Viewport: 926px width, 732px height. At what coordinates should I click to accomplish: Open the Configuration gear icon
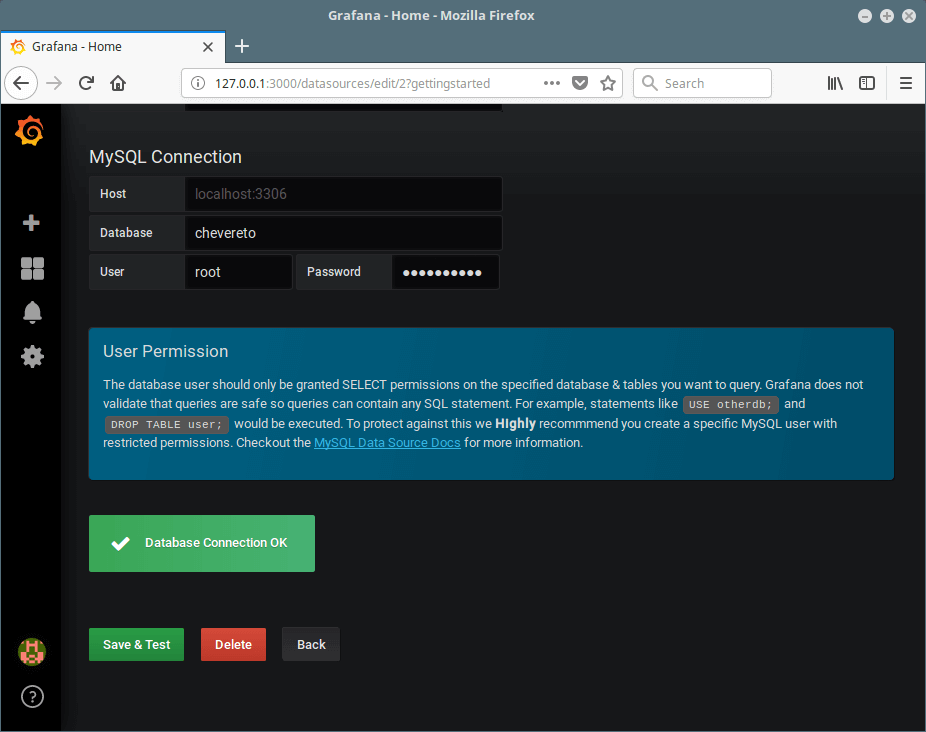point(32,356)
